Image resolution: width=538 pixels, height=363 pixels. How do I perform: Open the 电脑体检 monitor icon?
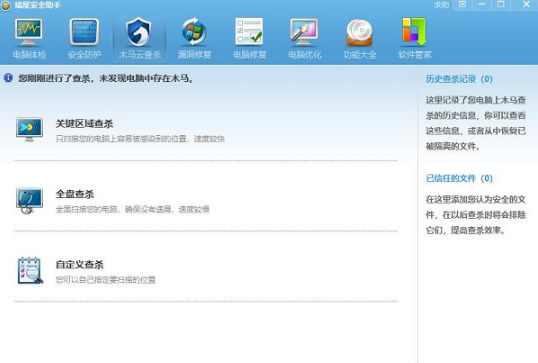(29, 33)
